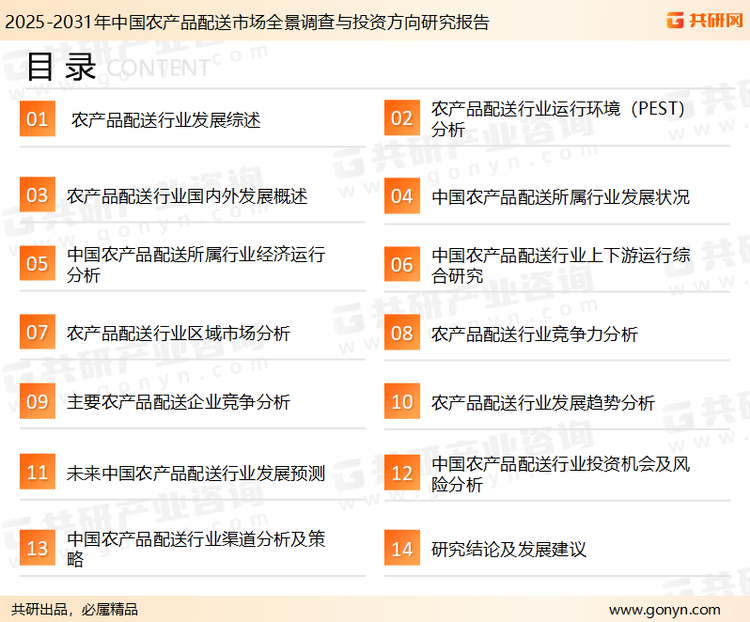Select the 08 chapter number badge
Viewport: 750px width, 622px height.
(x=401, y=333)
